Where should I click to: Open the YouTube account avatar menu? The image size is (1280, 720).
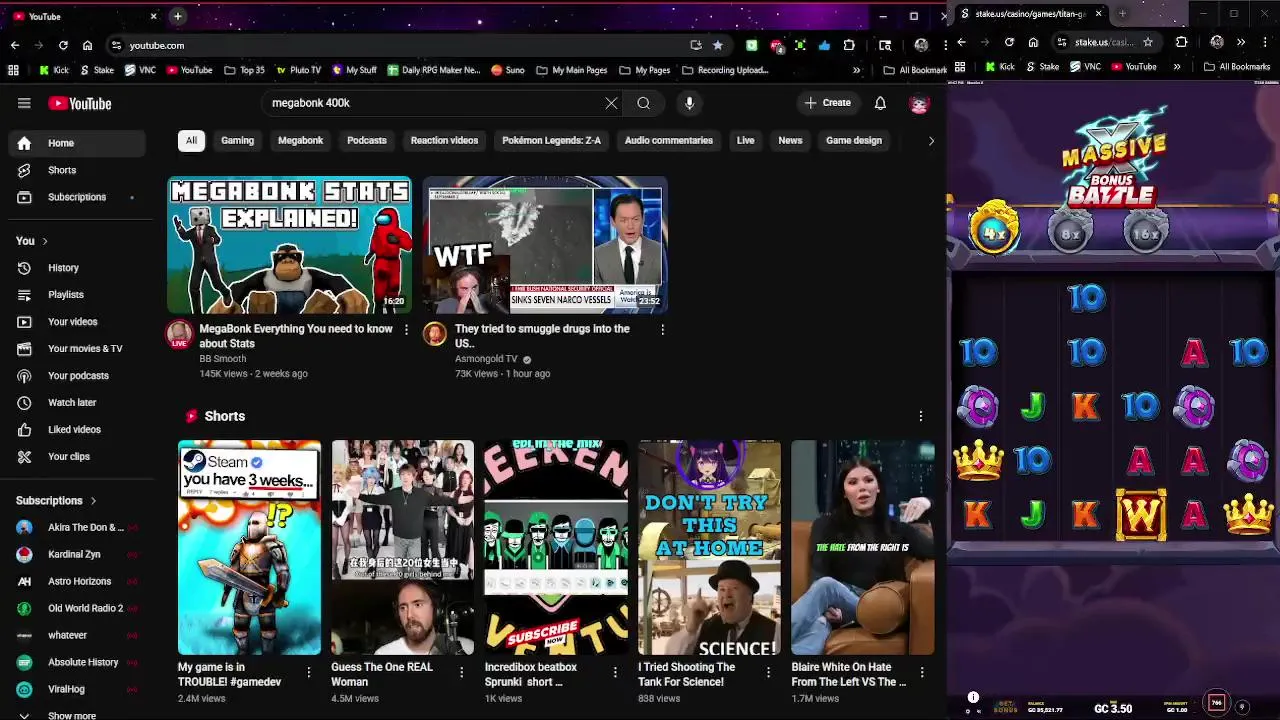[x=919, y=103]
